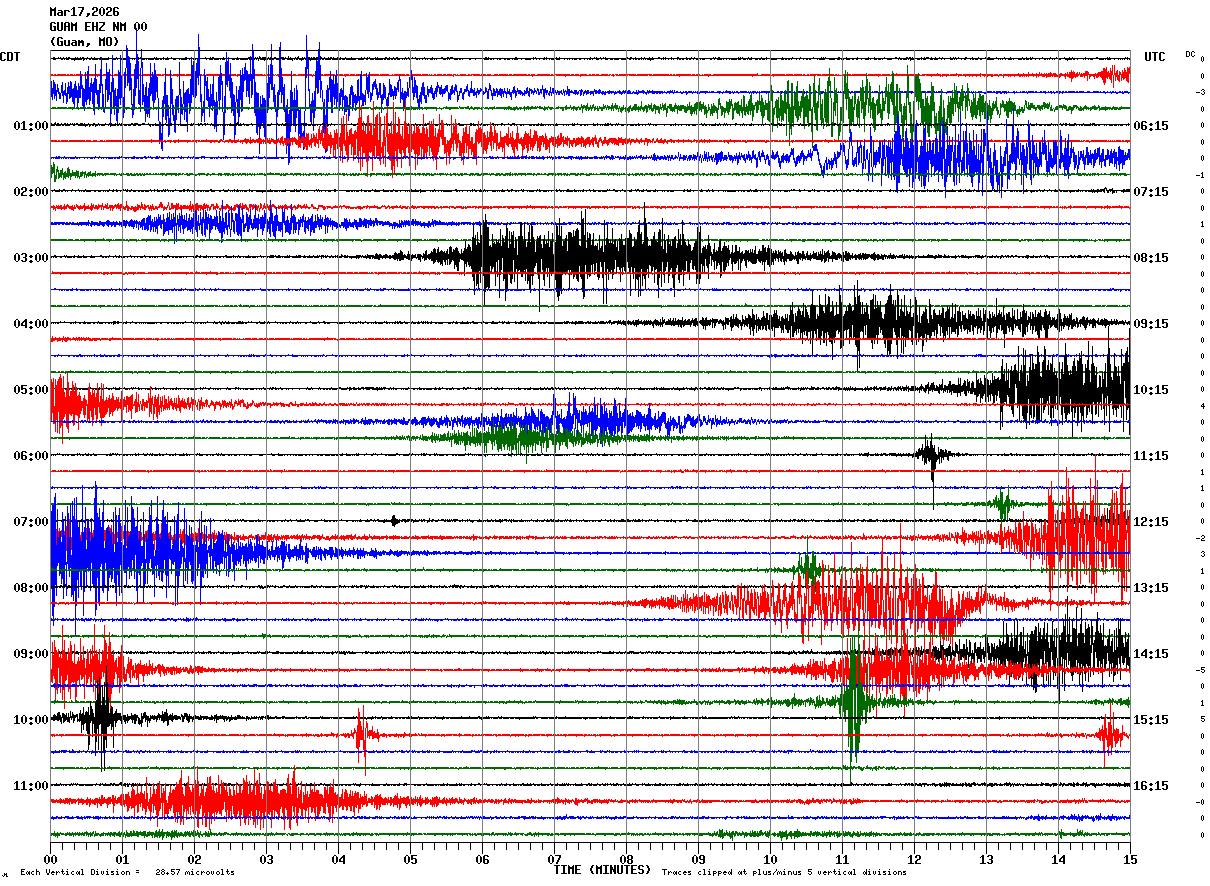Click the 13:15 UTC row label
The width and height of the screenshot is (1210, 886).
point(1151,588)
